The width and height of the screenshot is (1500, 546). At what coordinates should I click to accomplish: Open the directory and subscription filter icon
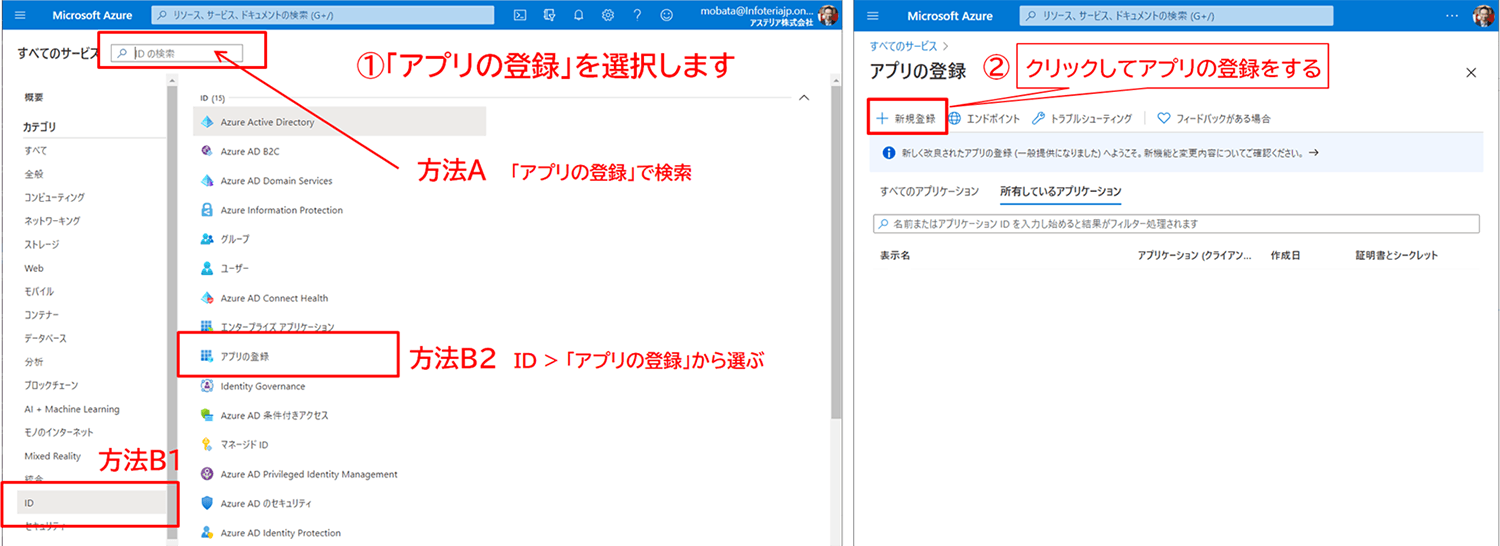click(549, 15)
